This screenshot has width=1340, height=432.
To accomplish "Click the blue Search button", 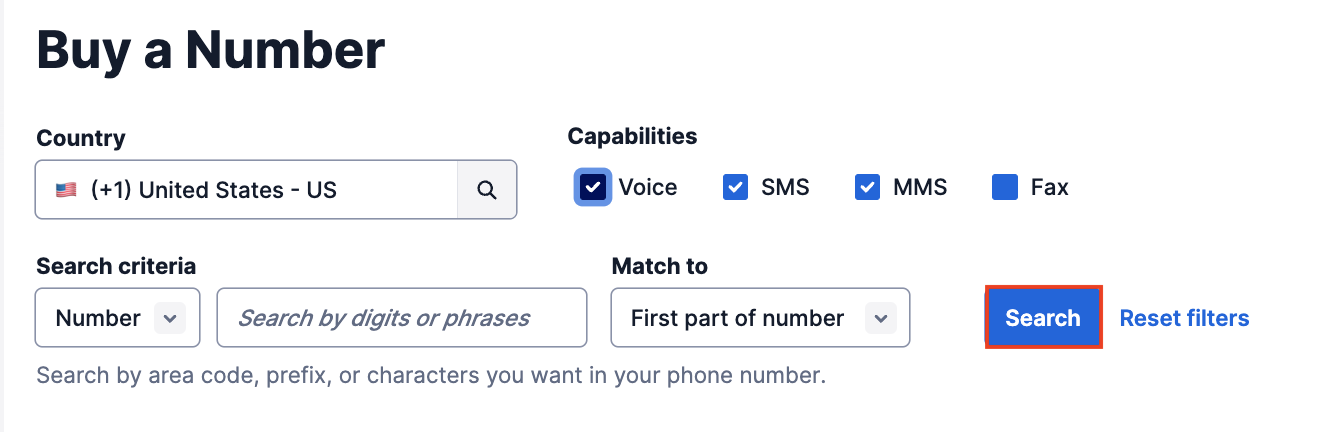I will (1043, 318).
